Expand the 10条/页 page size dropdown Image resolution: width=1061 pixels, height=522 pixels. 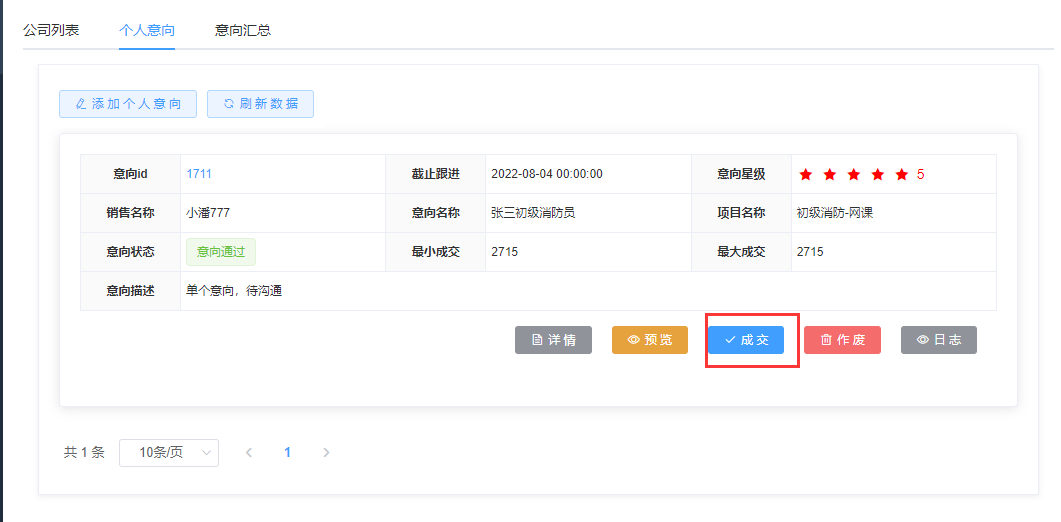click(169, 452)
